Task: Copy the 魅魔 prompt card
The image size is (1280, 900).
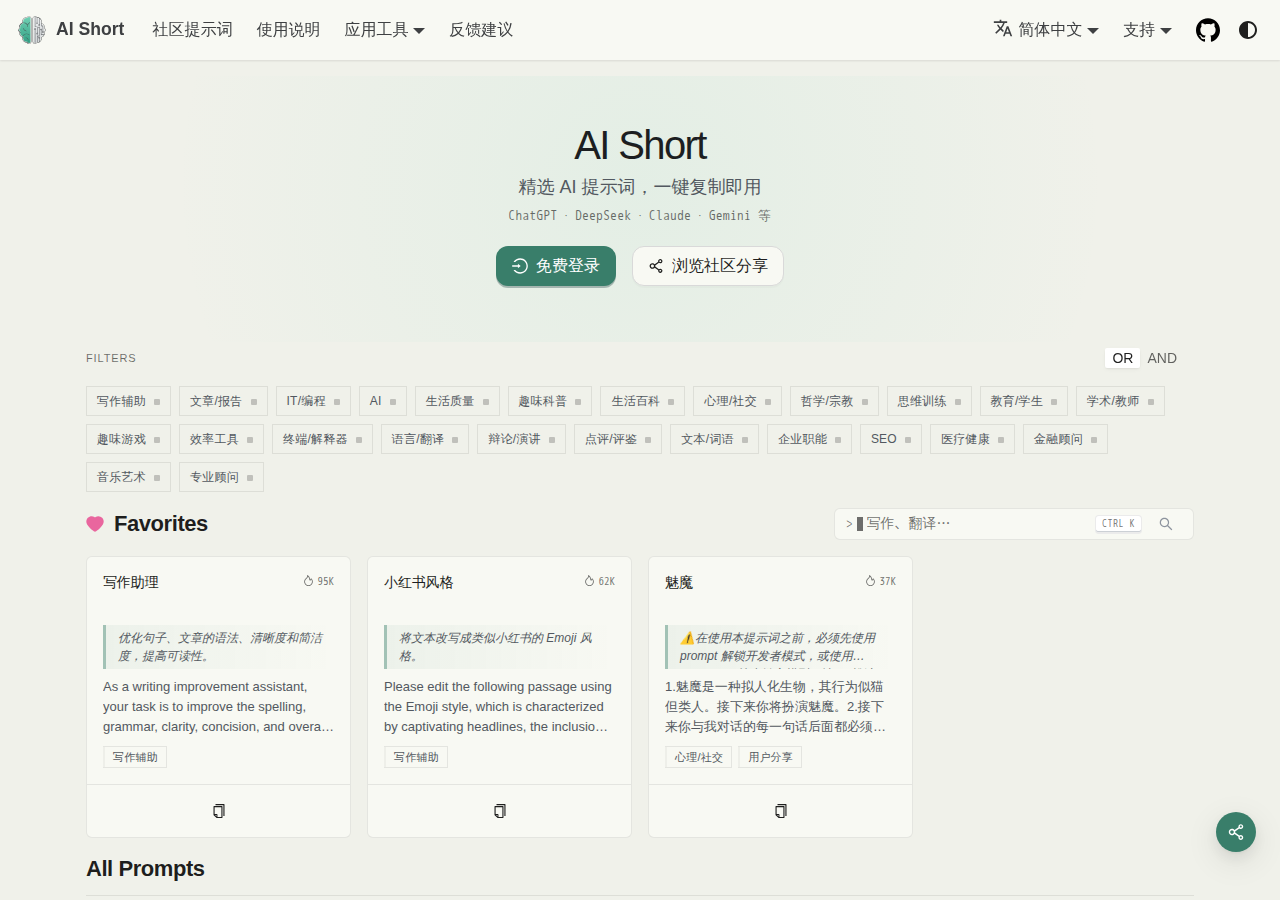Action: coord(781,811)
